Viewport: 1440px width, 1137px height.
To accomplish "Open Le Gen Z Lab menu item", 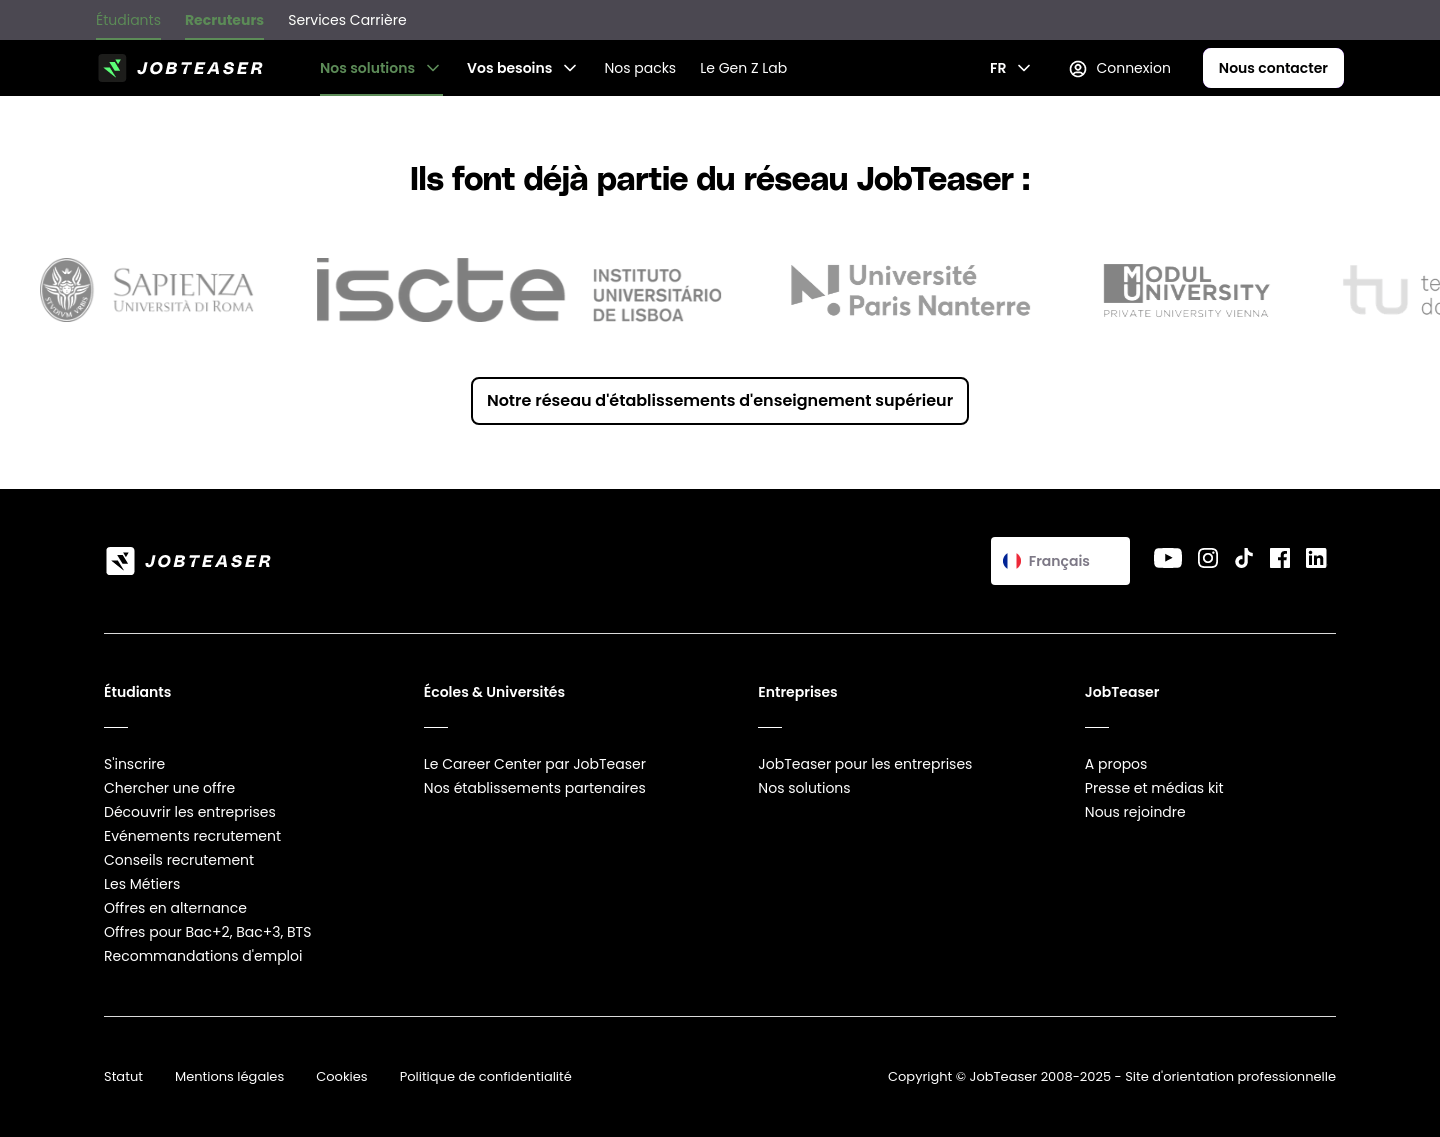I will point(743,68).
